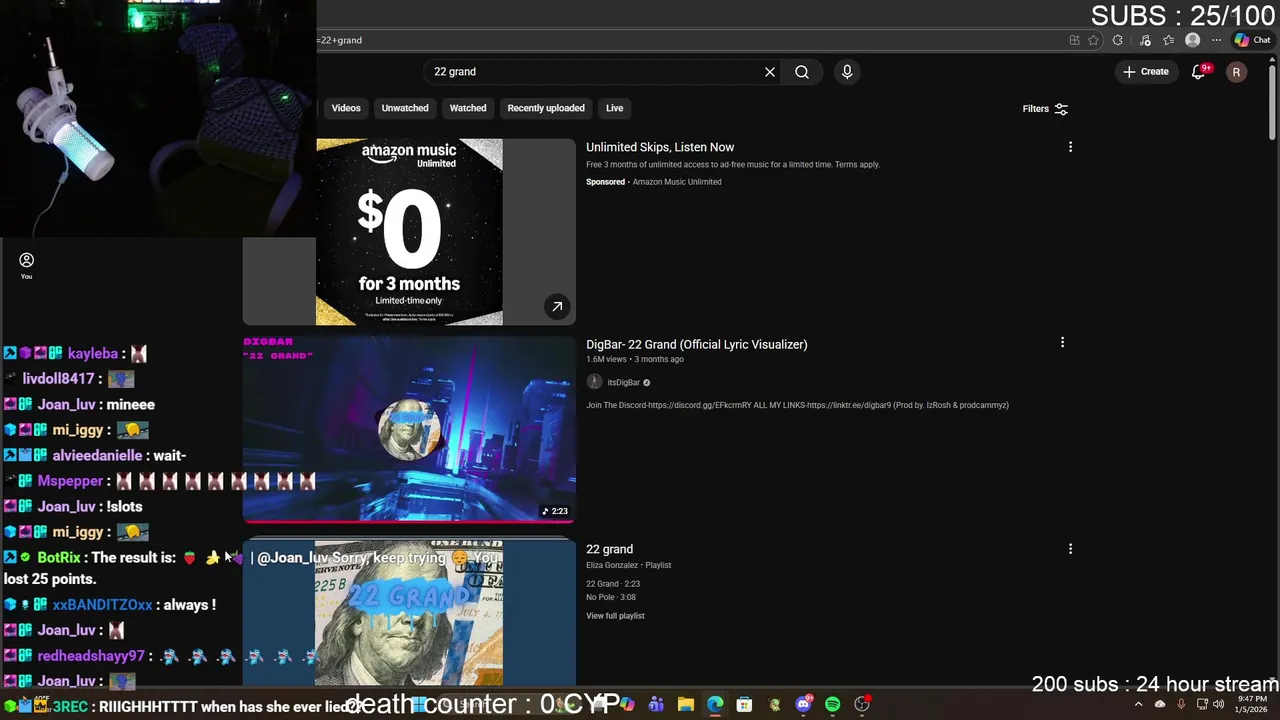The image size is (1280, 720).
Task: Open the search Filters panel
Action: [1045, 109]
